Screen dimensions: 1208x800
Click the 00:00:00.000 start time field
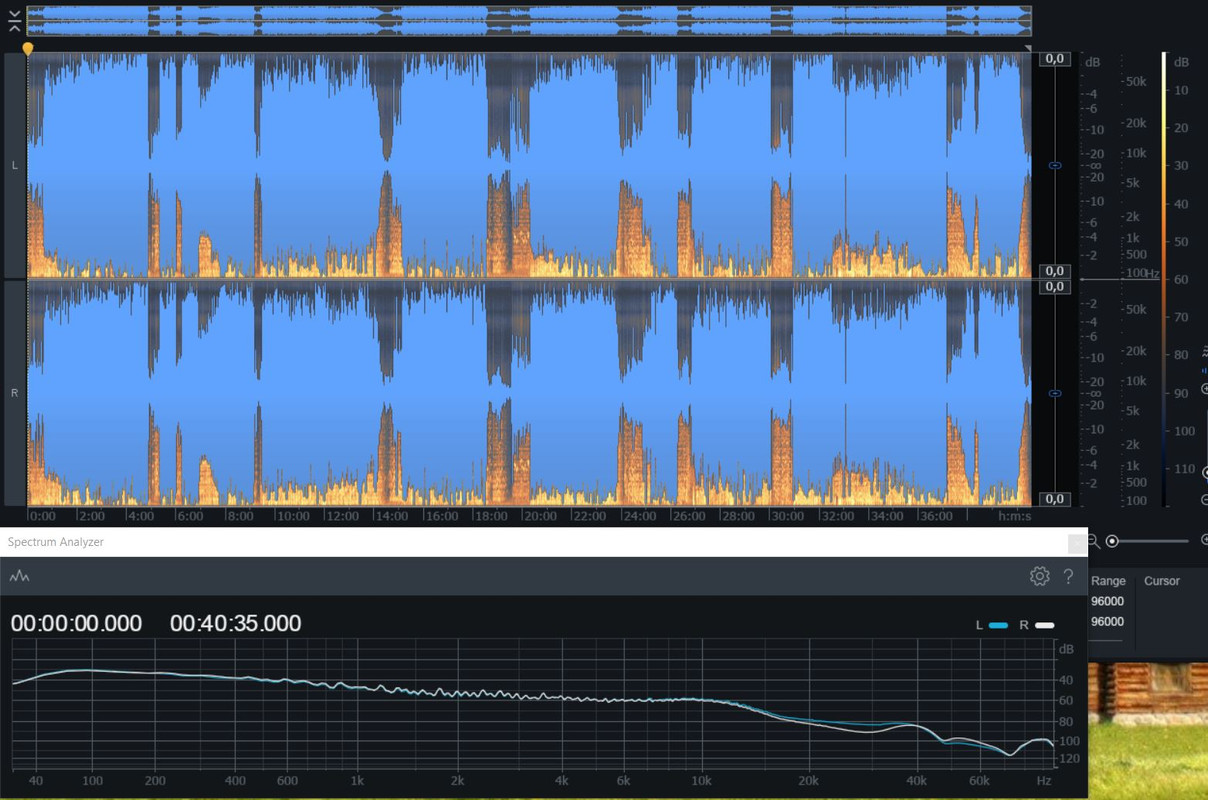76,623
